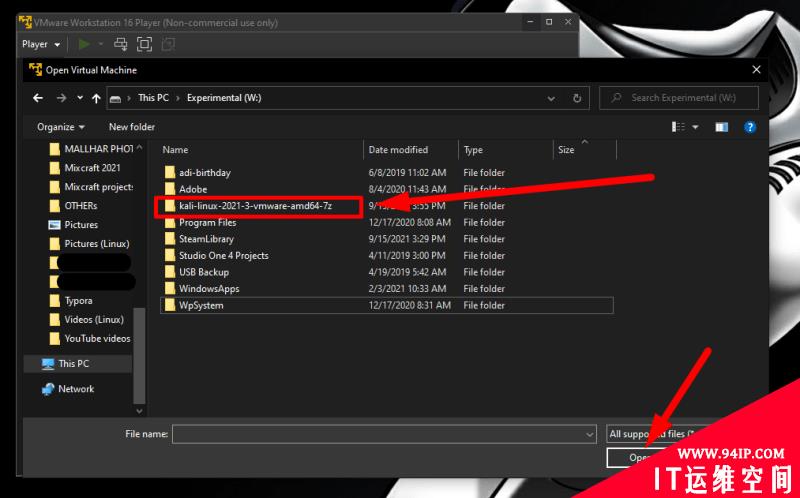The width and height of the screenshot is (800, 498).
Task: Go forward with the right arrow
Action: pyautogui.click(x=61, y=98)
